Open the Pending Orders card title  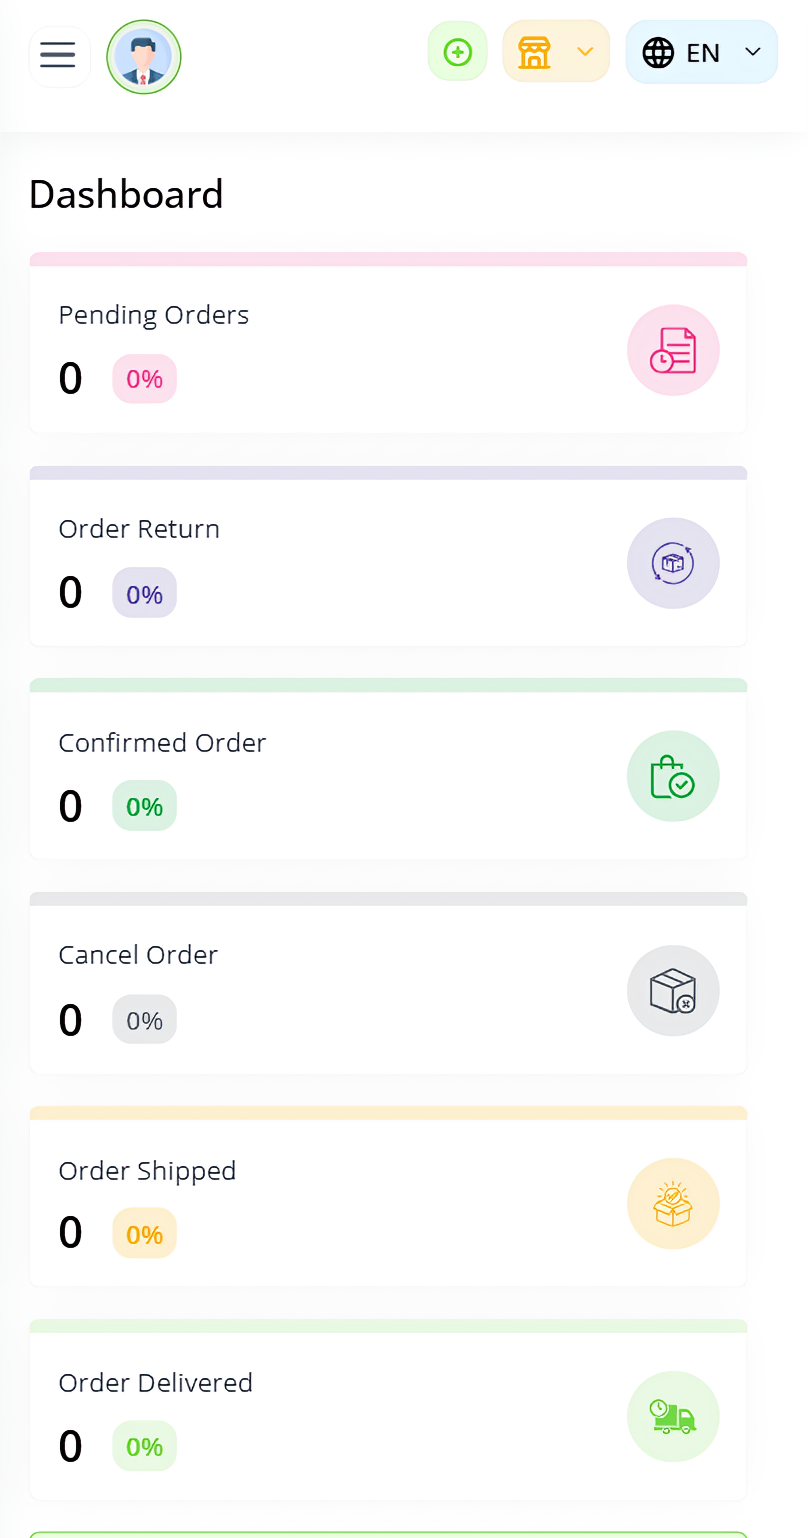coord(154,315)
